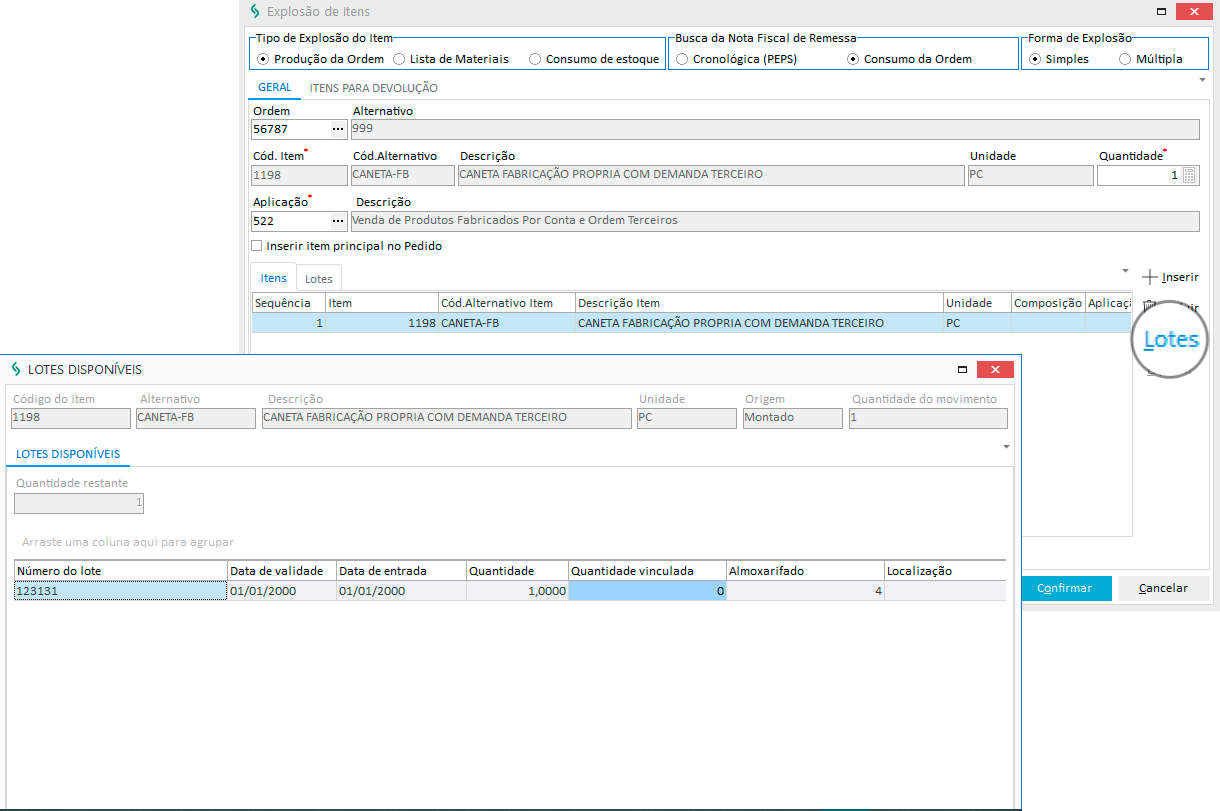Image resolution: width=1220 pixels, height=811 pixels.
Task: Expand the Lotes Disponíveis panel arrow
Action: coord(1006,447)
